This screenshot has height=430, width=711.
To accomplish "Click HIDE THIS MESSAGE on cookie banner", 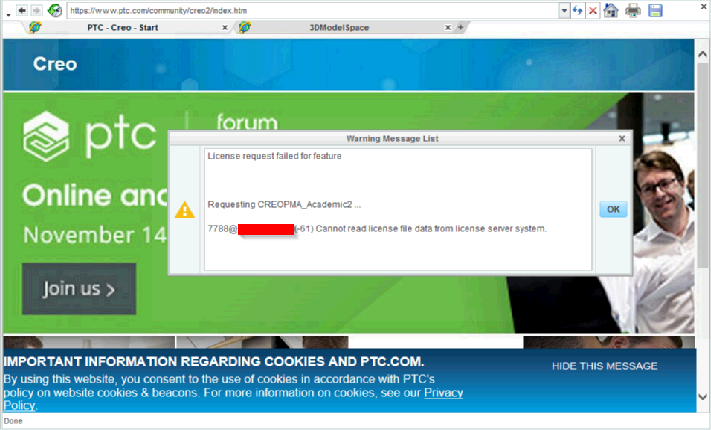I will [604, 366].
